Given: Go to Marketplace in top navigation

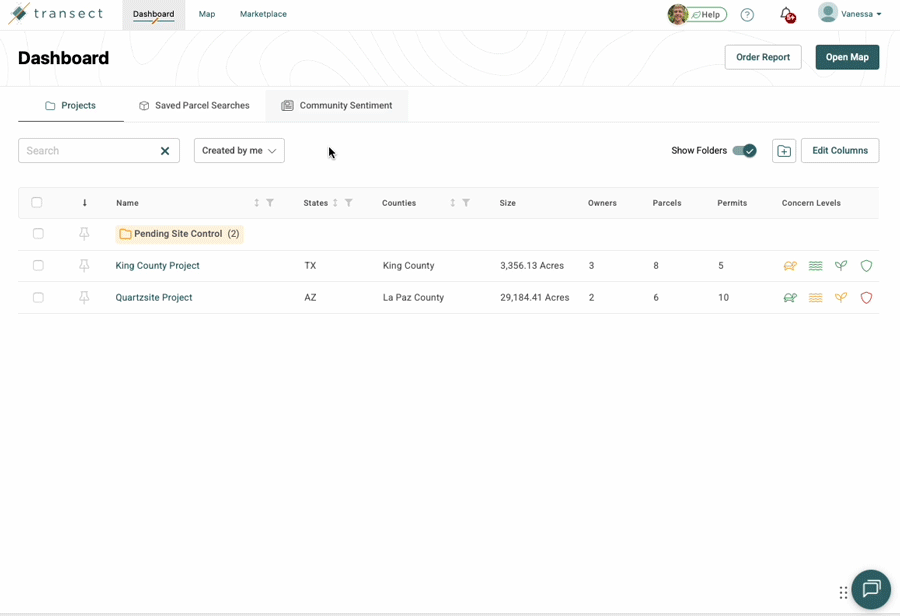Looking at the screenshot, I should [x=263, y=14].
